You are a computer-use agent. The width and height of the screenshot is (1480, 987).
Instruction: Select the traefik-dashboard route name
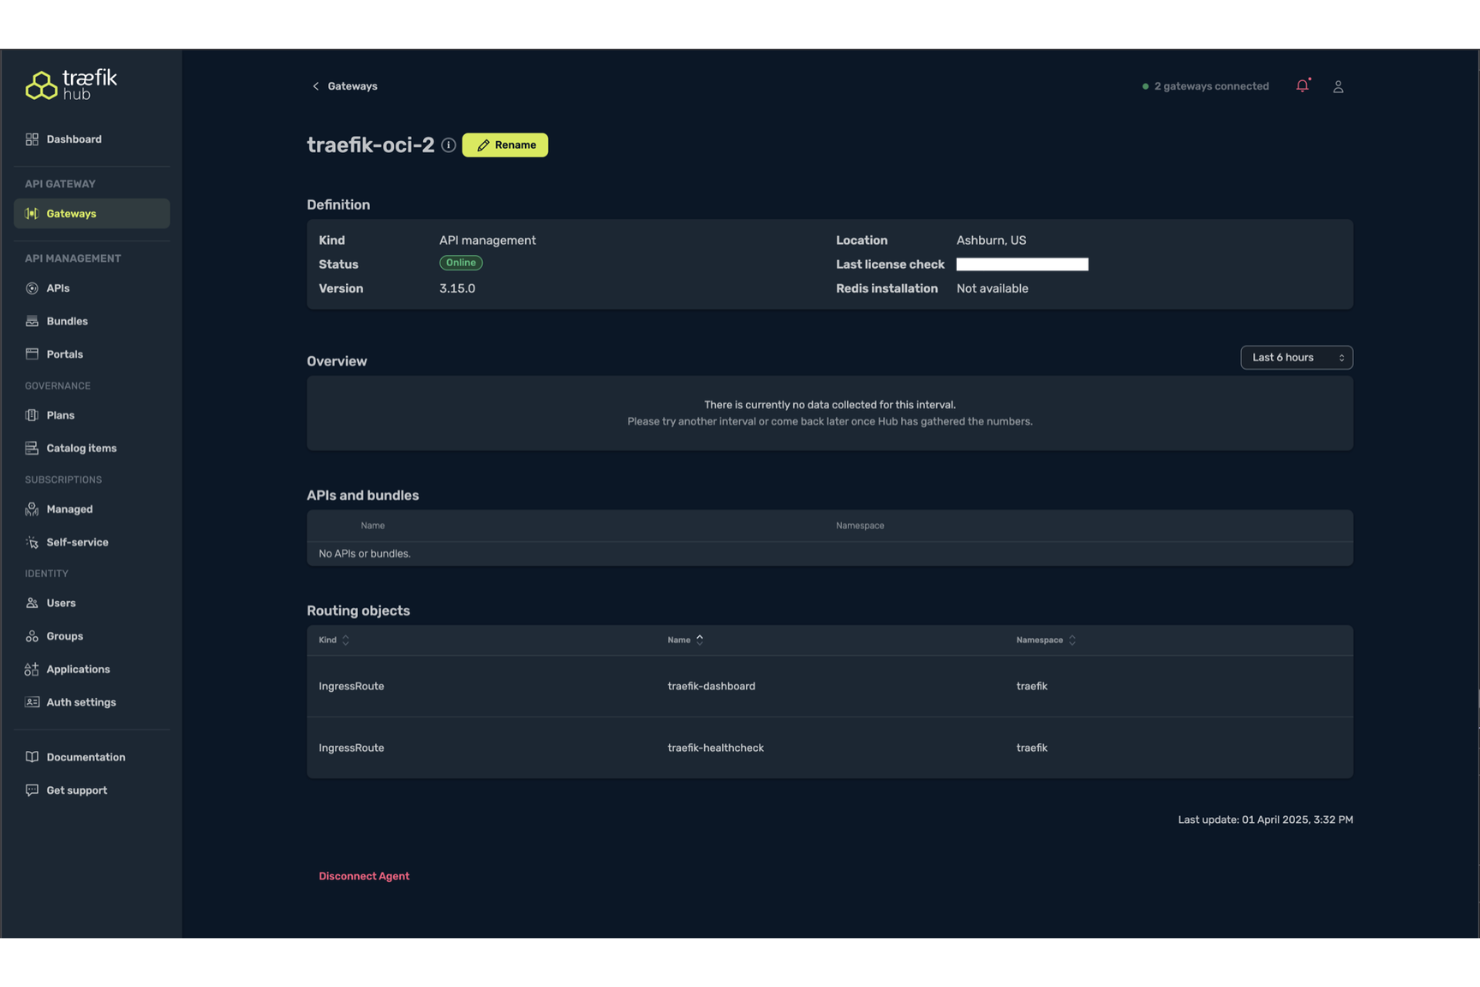[711, 686]
